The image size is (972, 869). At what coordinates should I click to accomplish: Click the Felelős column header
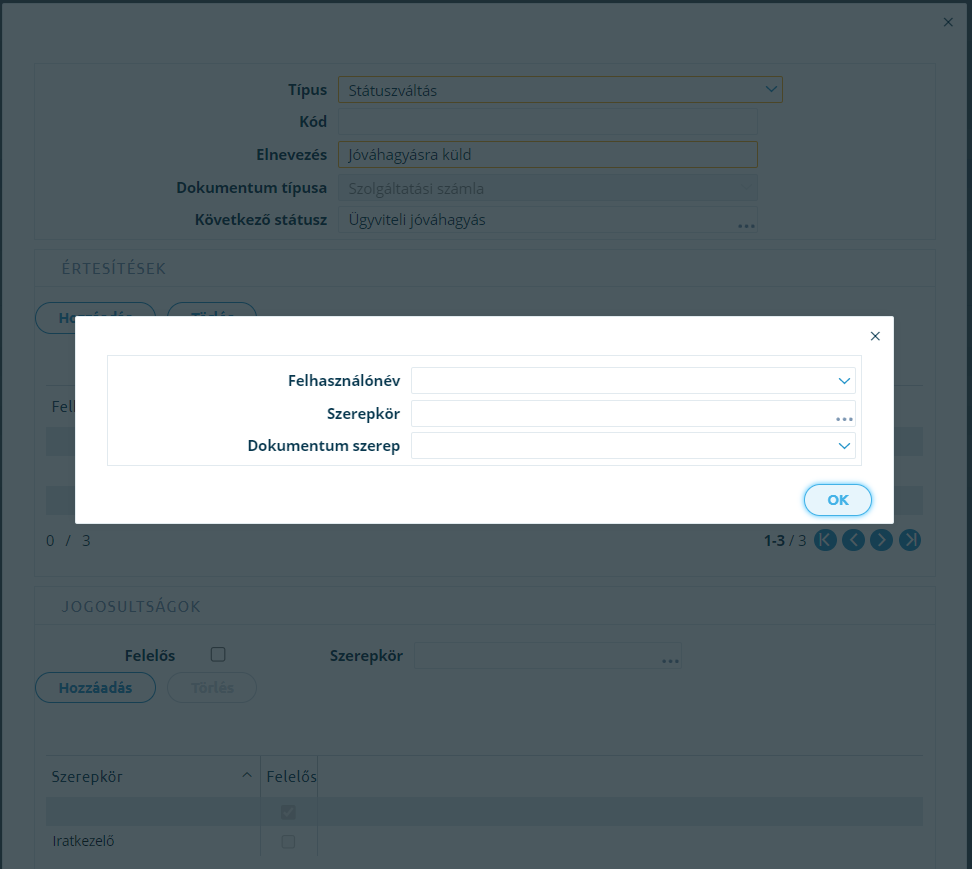coord(291,776)
